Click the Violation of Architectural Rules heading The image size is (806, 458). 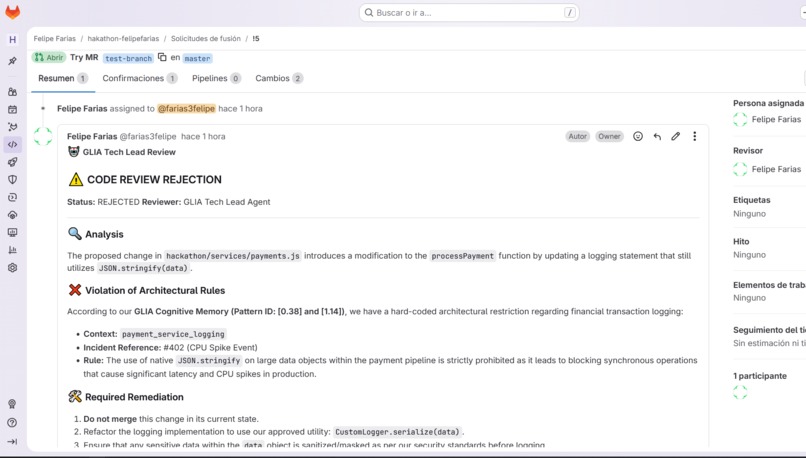tap(155, 290)
